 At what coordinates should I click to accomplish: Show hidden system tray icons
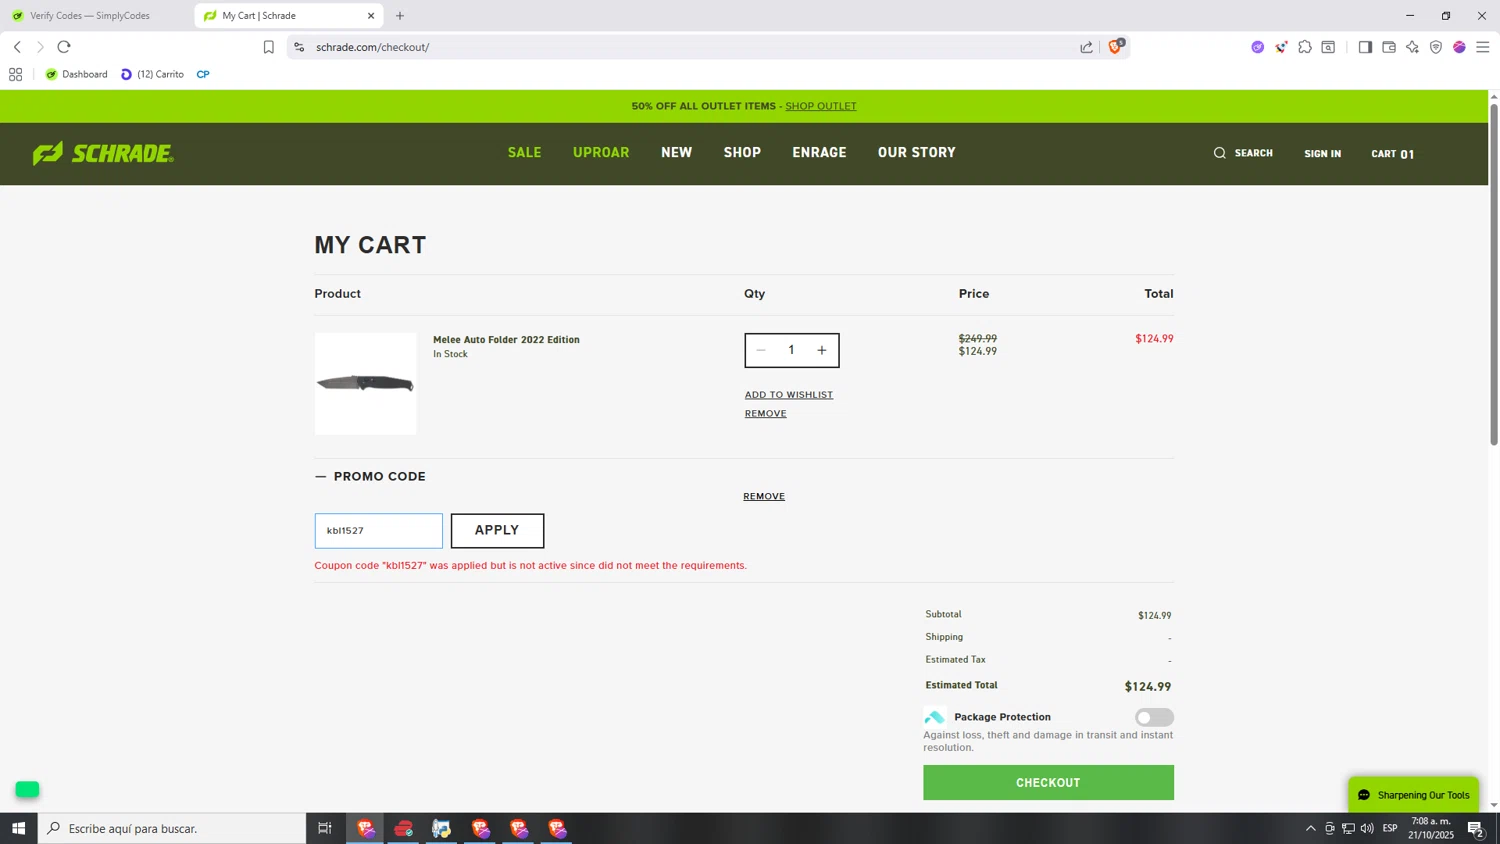[1311, 828]
